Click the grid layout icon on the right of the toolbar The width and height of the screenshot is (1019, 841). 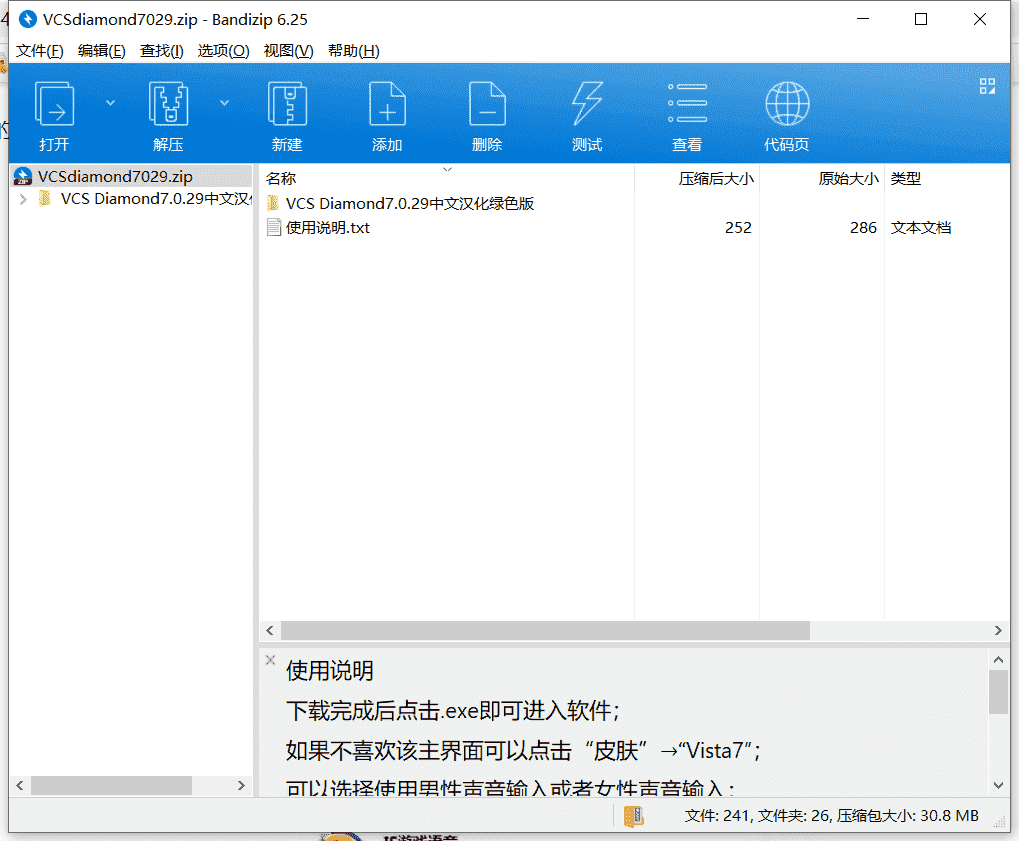point(987,86)
